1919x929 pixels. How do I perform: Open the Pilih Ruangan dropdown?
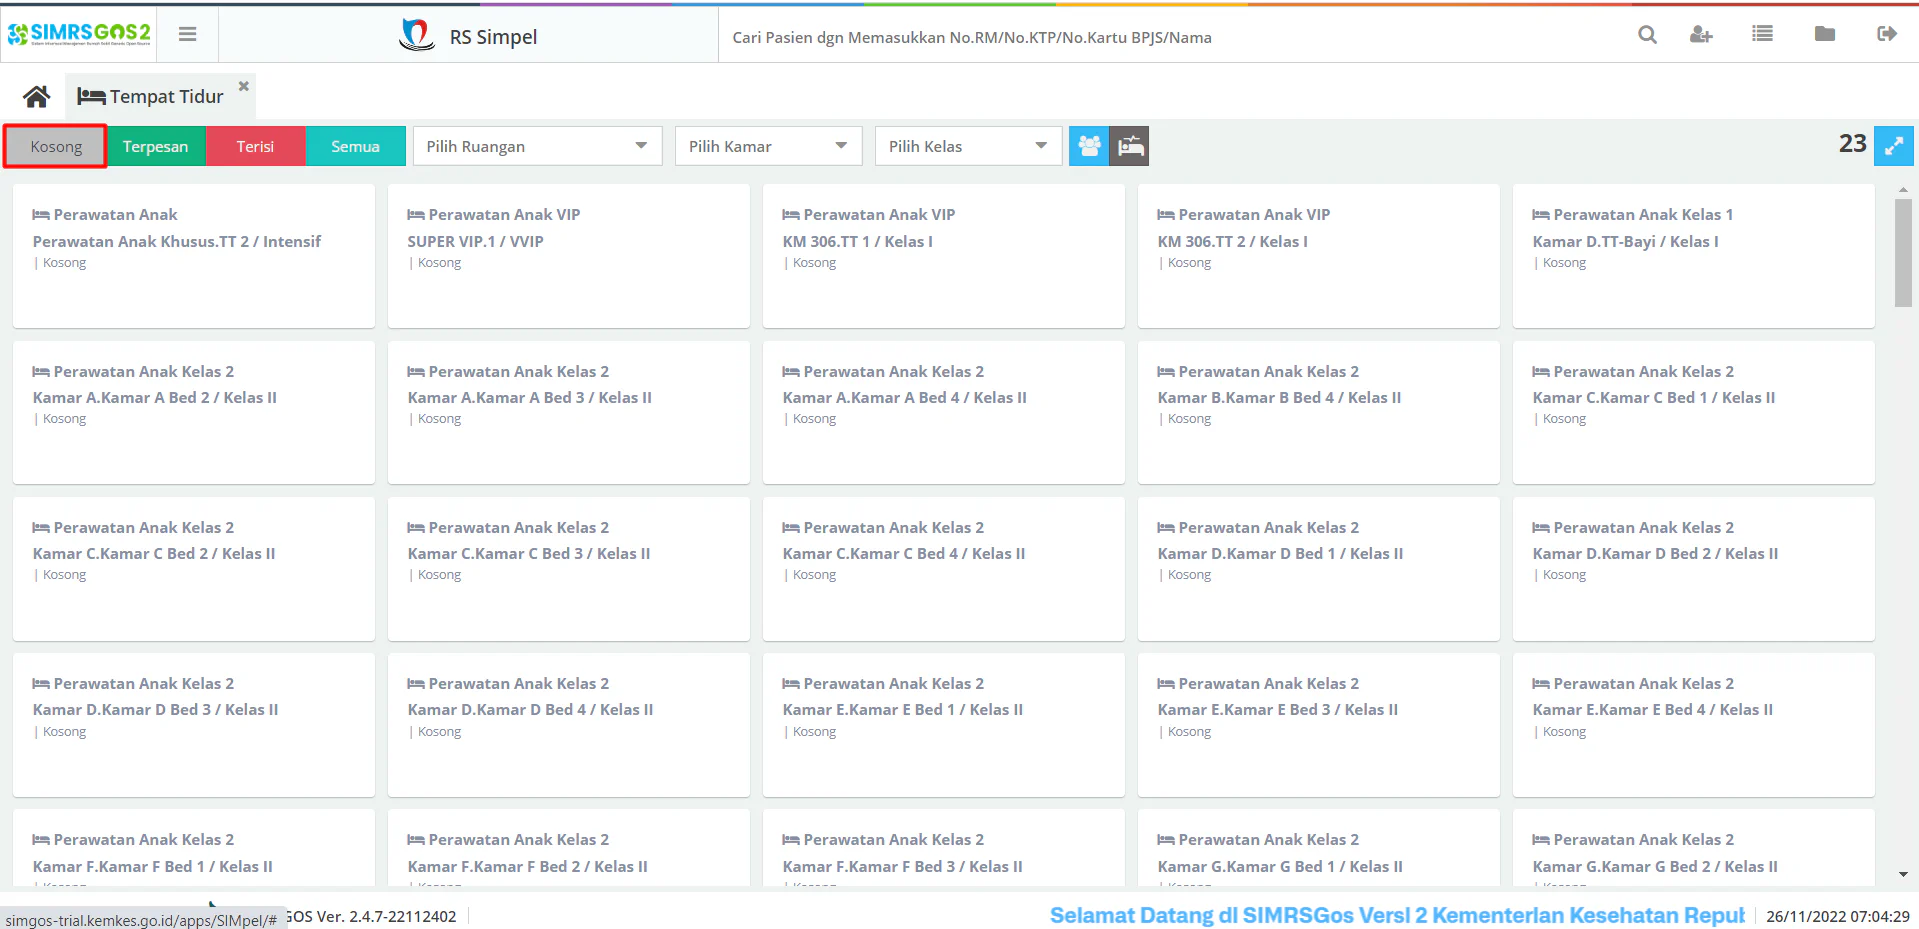click(537, 146)
